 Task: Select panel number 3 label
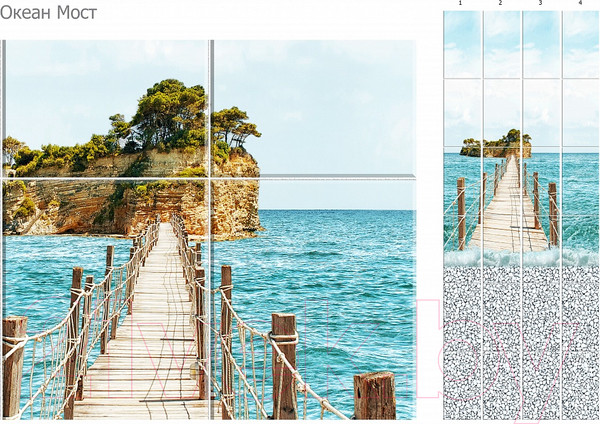(540, 3)
